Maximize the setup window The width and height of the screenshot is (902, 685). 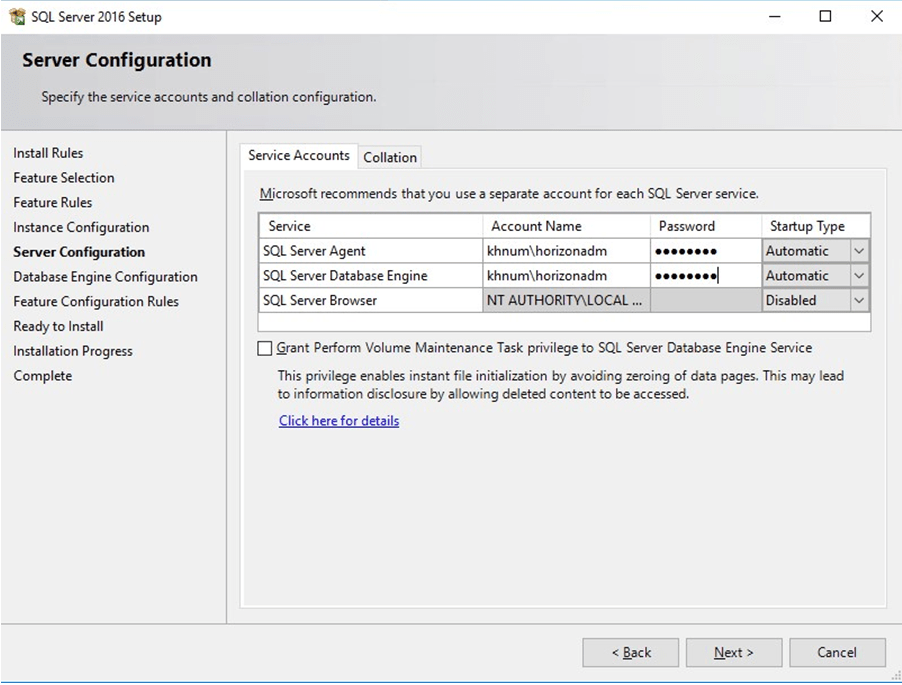(825, 16)
